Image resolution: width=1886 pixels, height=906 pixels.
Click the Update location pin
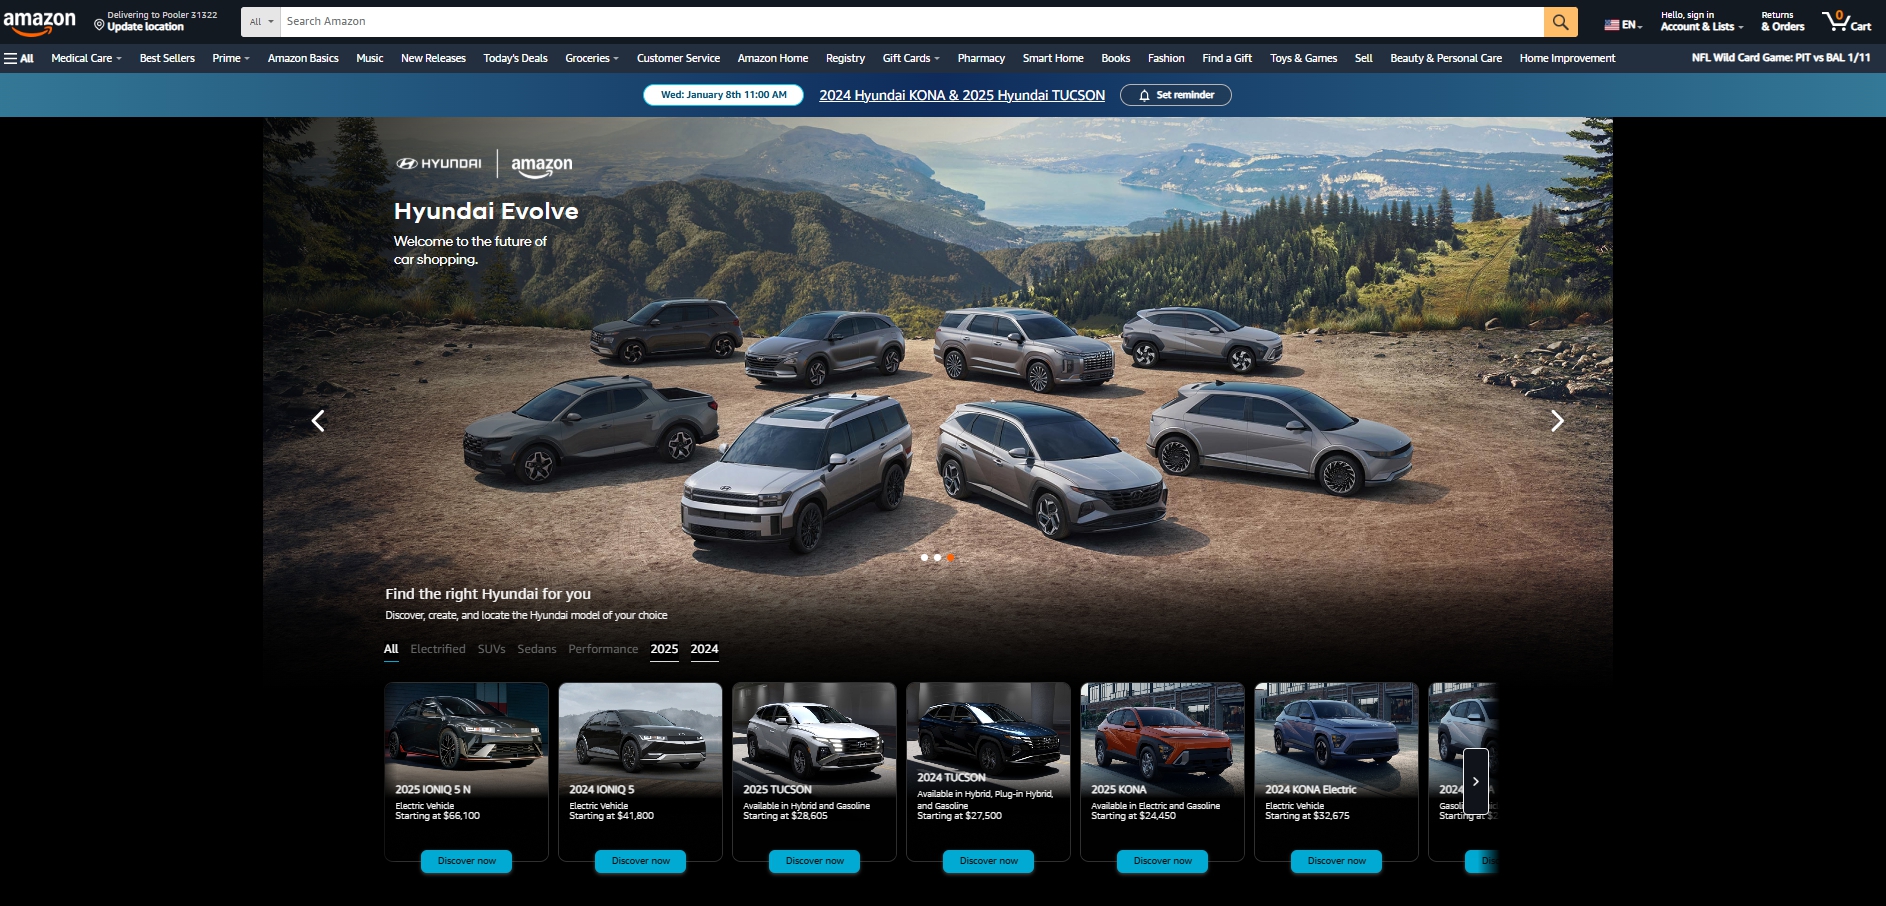99,25
